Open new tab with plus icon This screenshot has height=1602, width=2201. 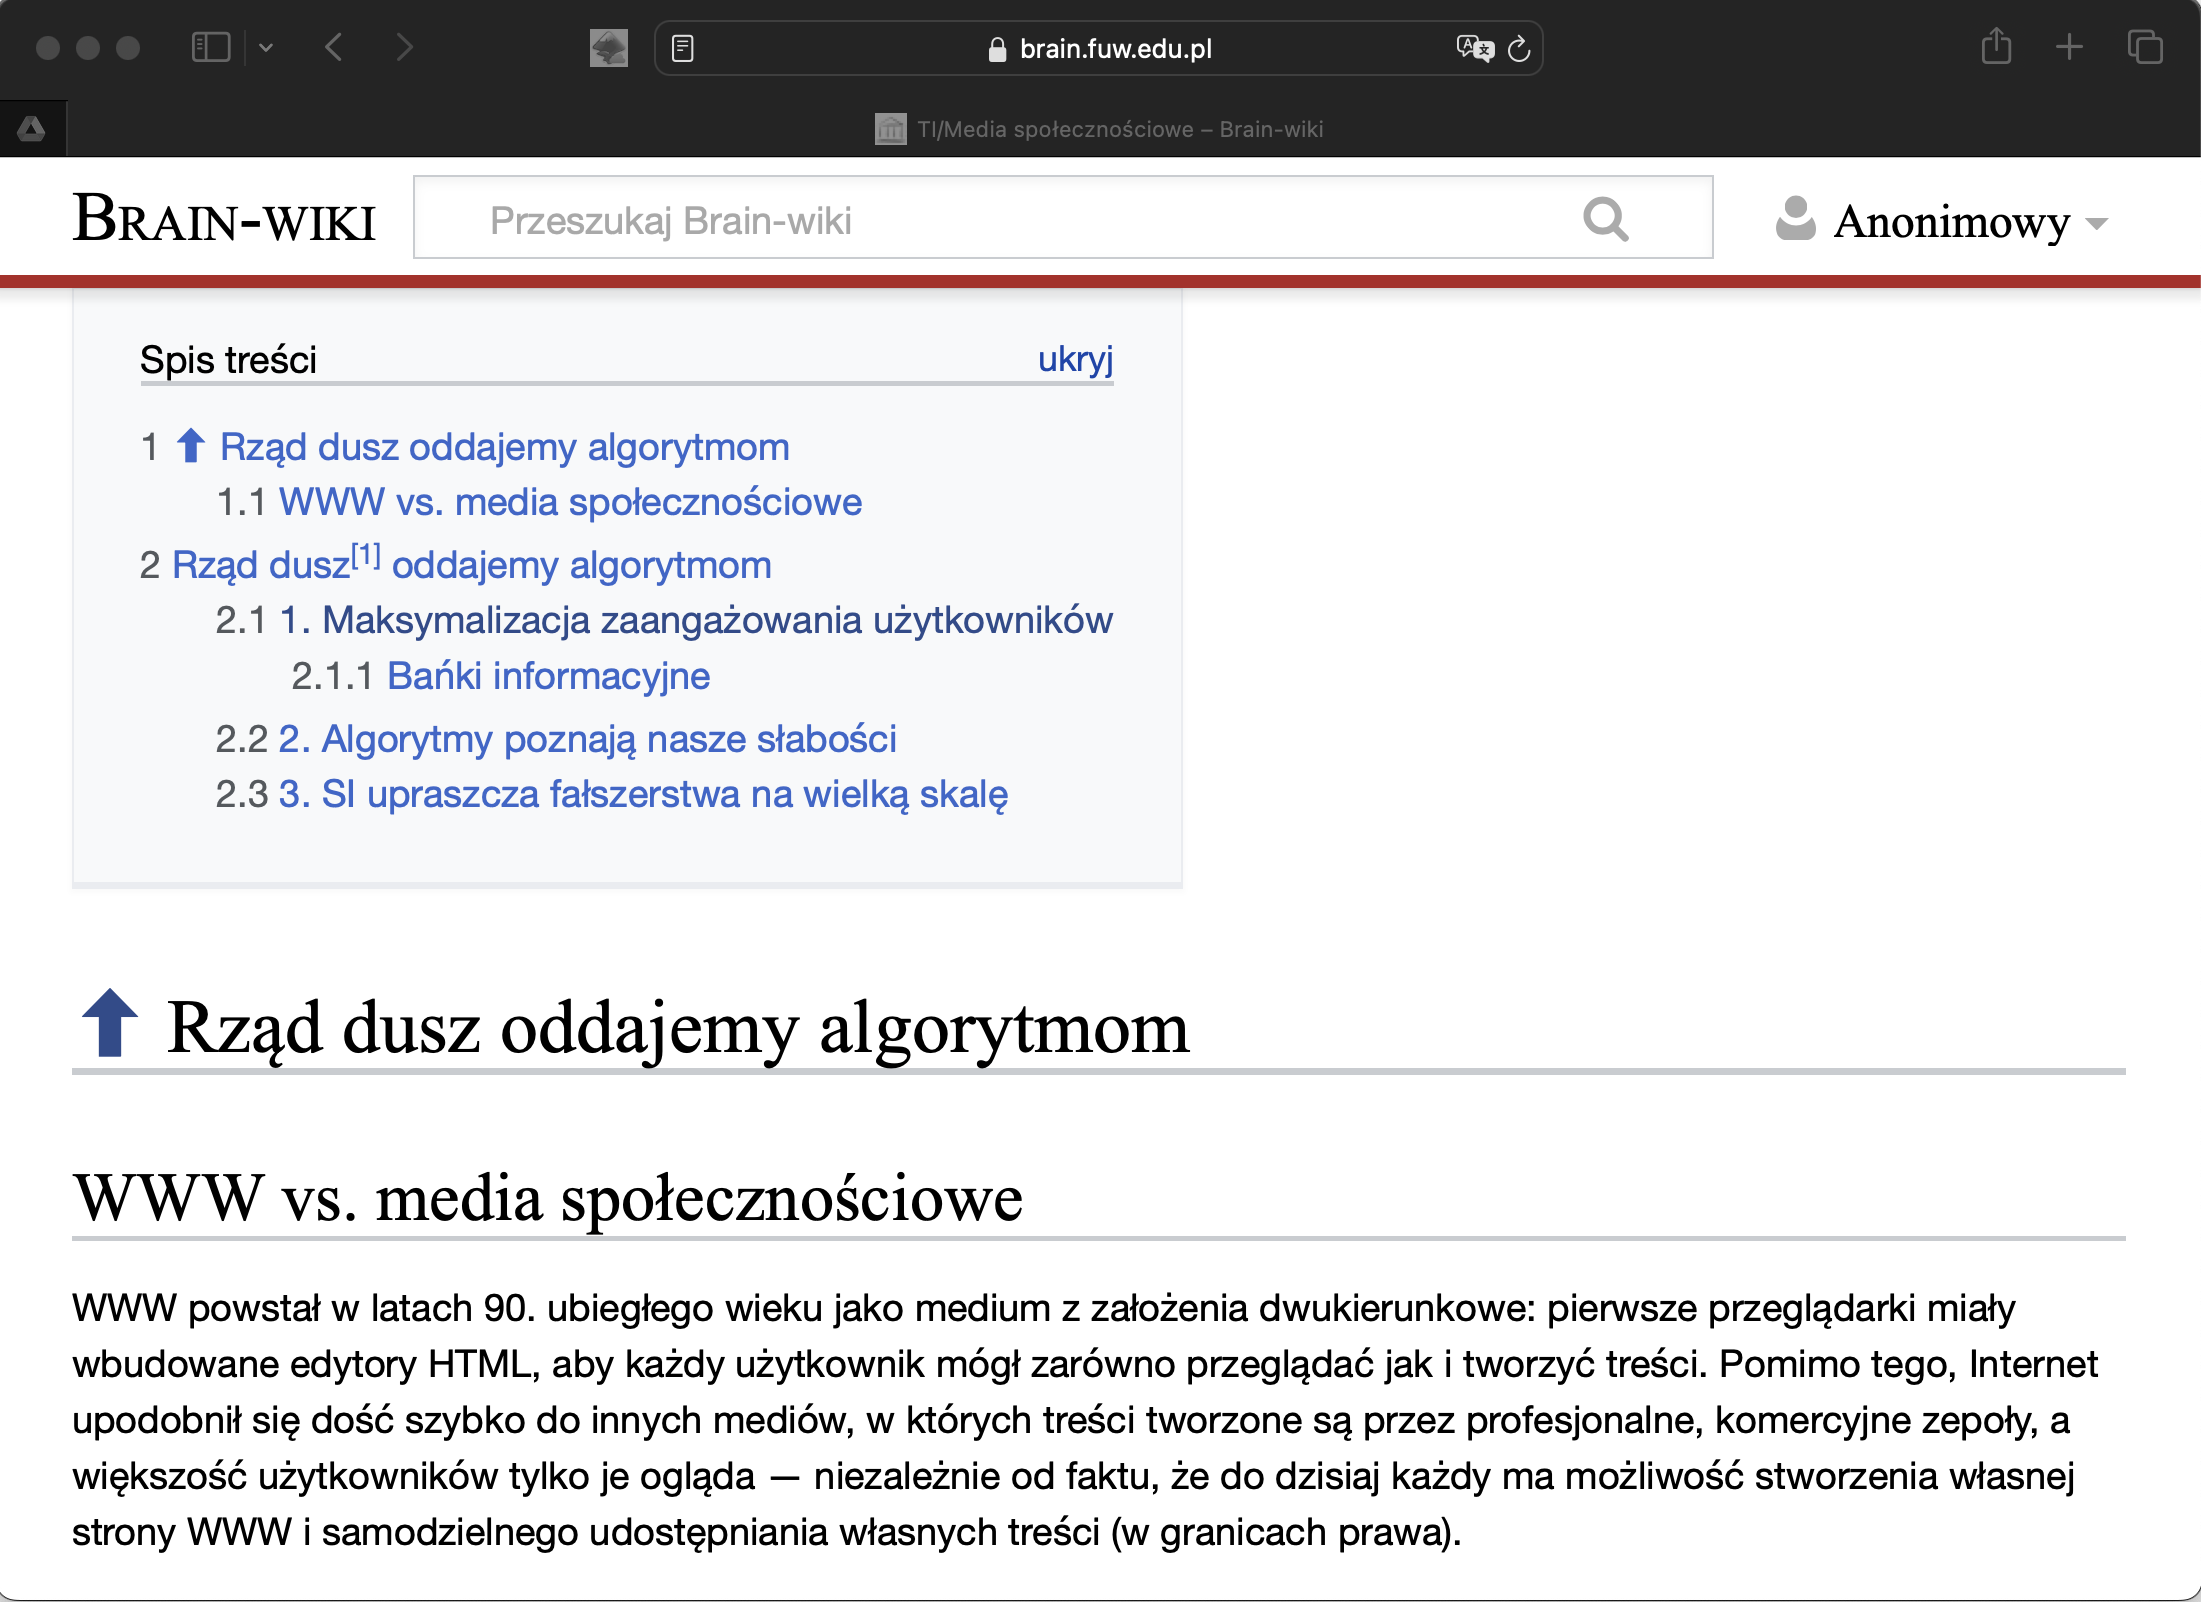(x=2069, y=47)
